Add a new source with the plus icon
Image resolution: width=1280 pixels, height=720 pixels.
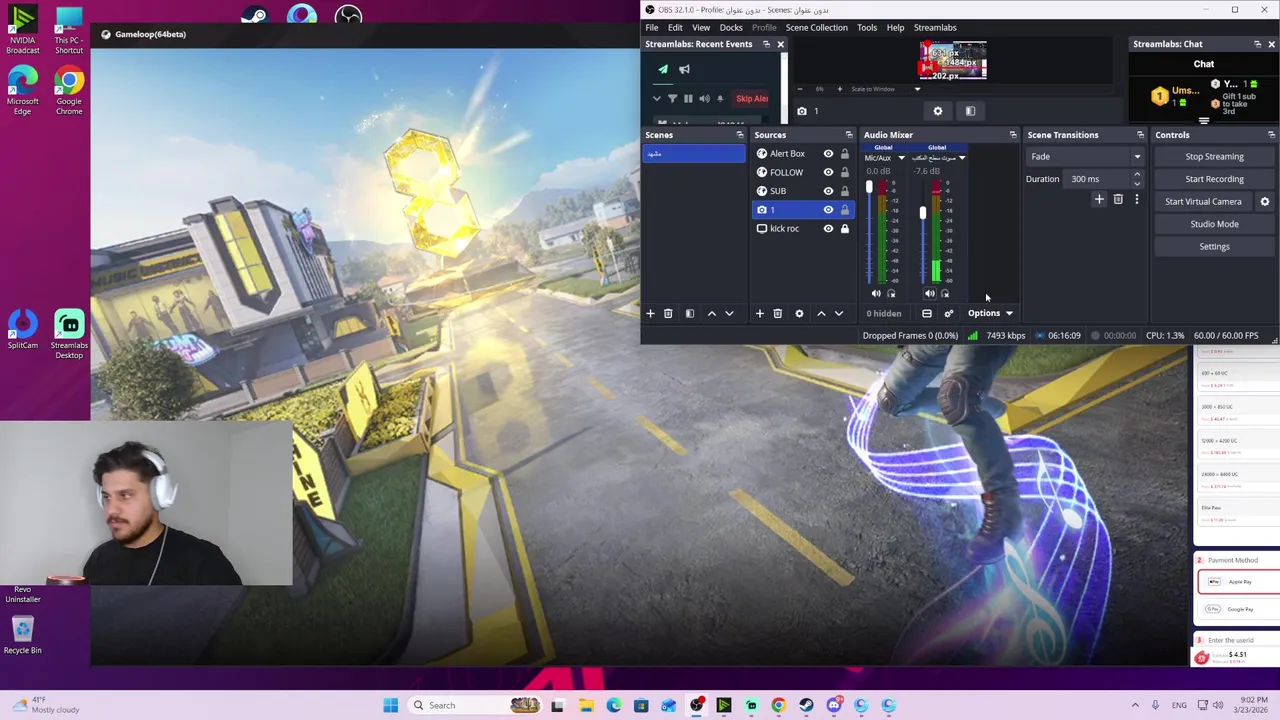[x=759, y=314]
